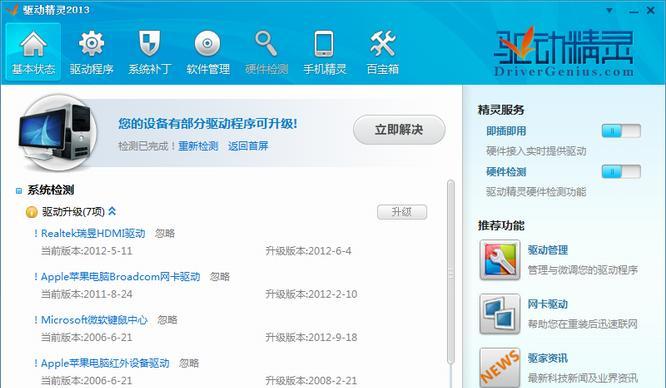Click 当前版本:2011-8-24 text
Image resolution: width=666 pixels, height=388 pixels.
[87, 295]
